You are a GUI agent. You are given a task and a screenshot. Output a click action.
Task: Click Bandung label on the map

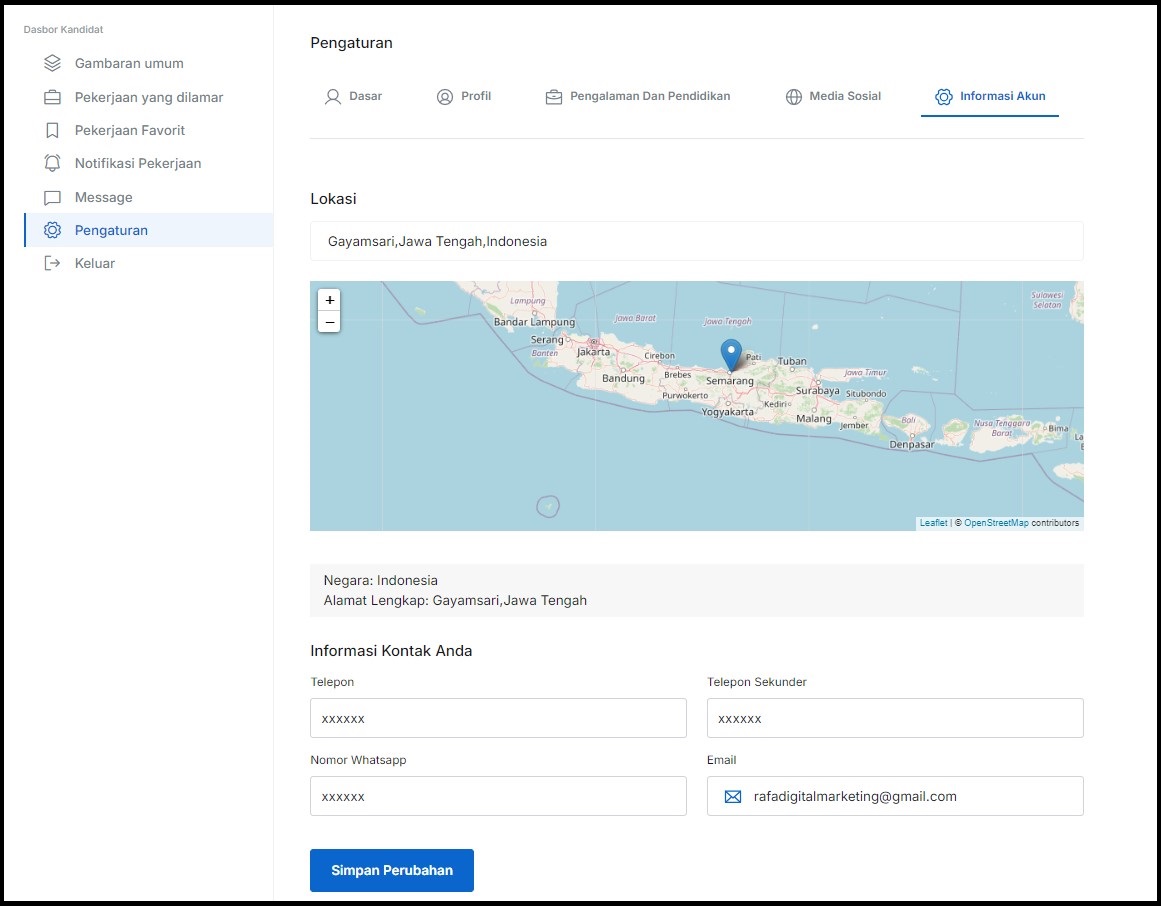point(623,378)
